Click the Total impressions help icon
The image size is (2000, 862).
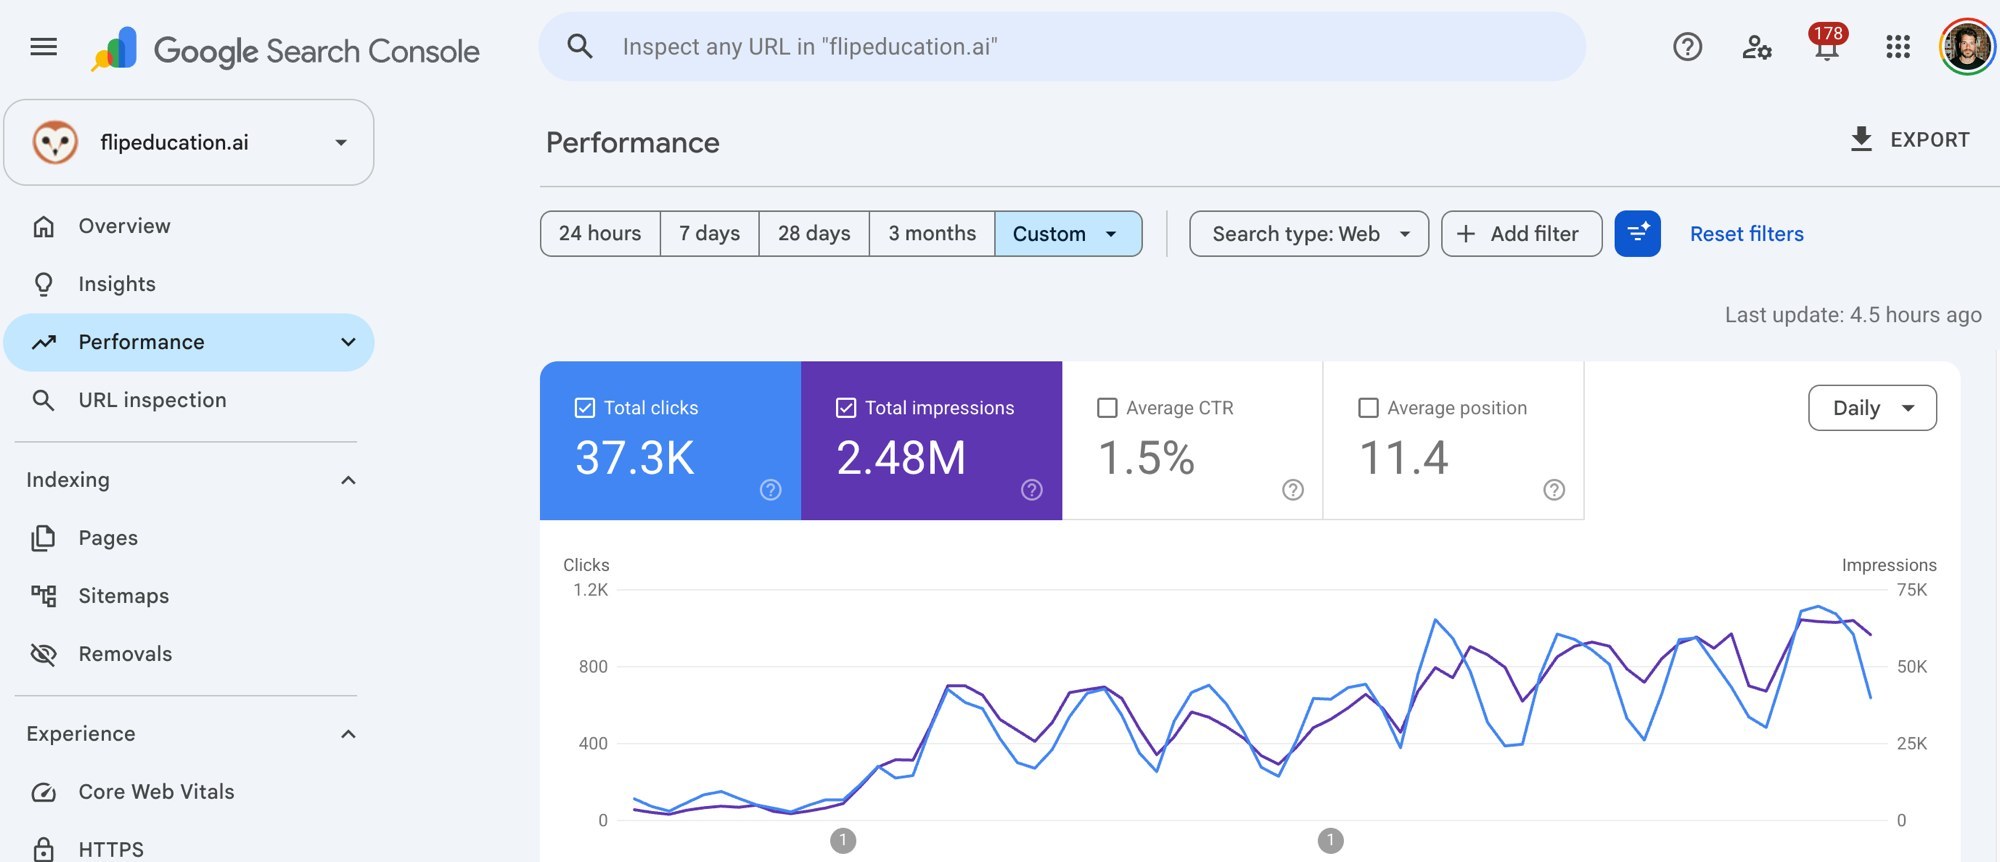(x=1032, y=490)
